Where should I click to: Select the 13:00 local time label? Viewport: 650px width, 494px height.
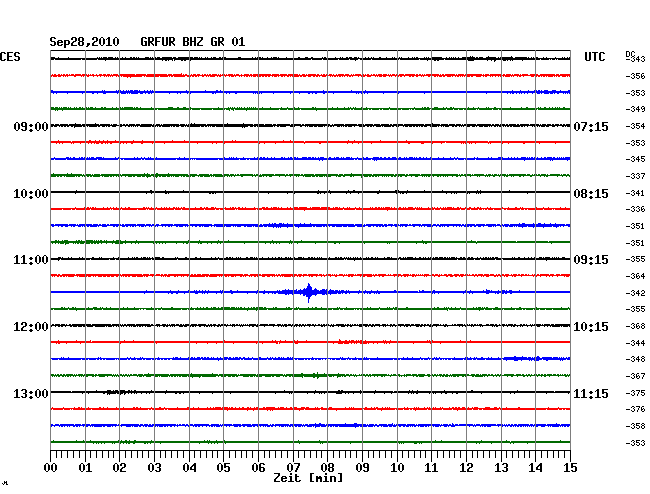(x=31, y=393)
